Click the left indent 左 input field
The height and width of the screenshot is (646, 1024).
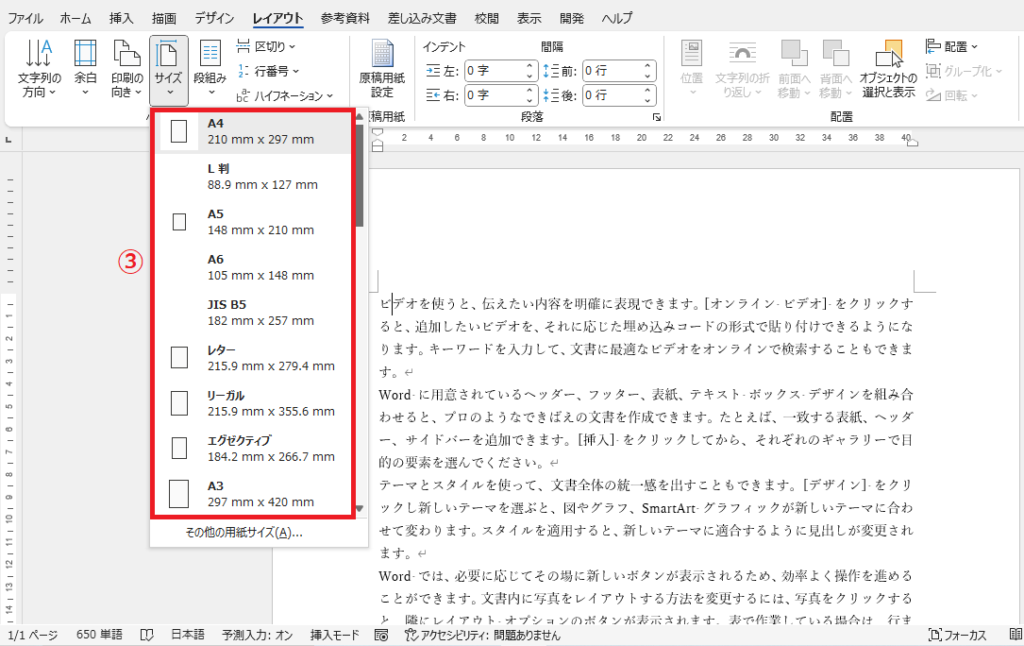pyautogui.click(x=494, y=71)
